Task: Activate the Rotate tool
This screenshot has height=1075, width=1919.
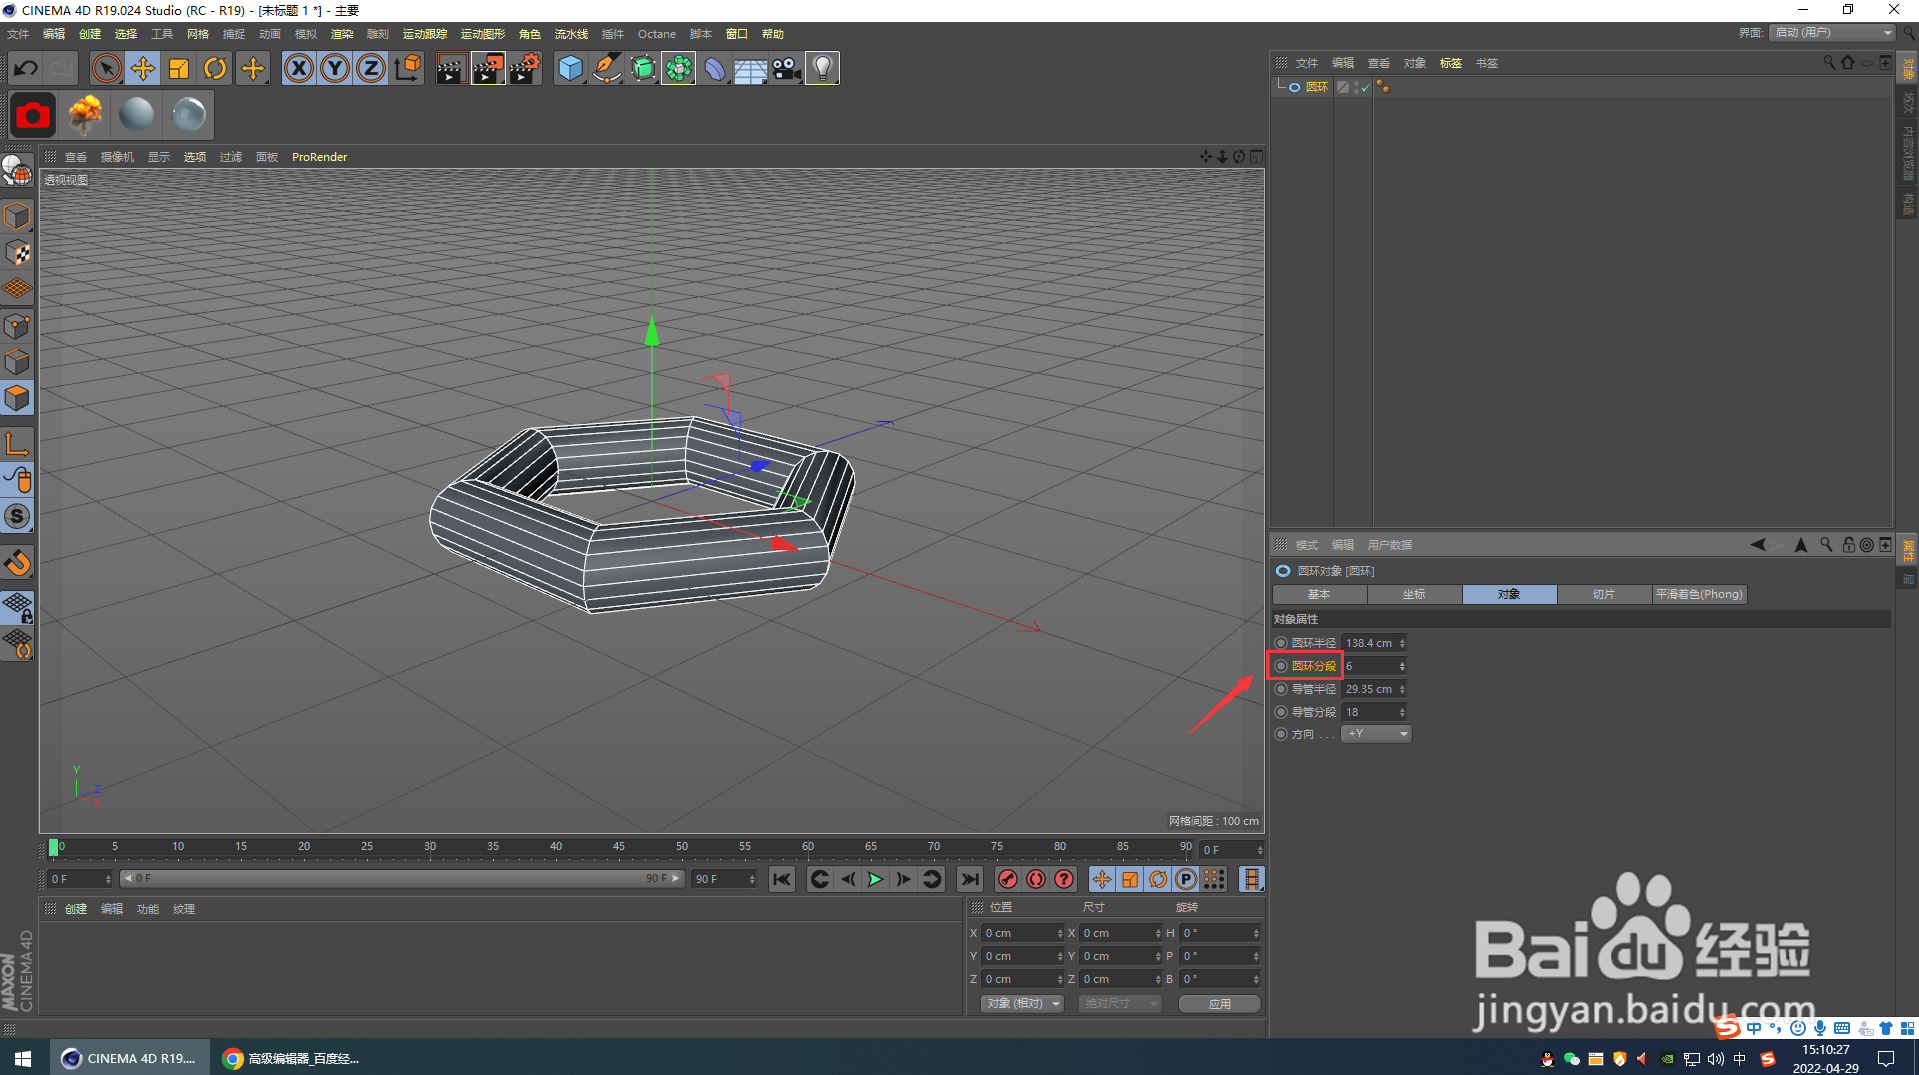Action: pos(215,68)
